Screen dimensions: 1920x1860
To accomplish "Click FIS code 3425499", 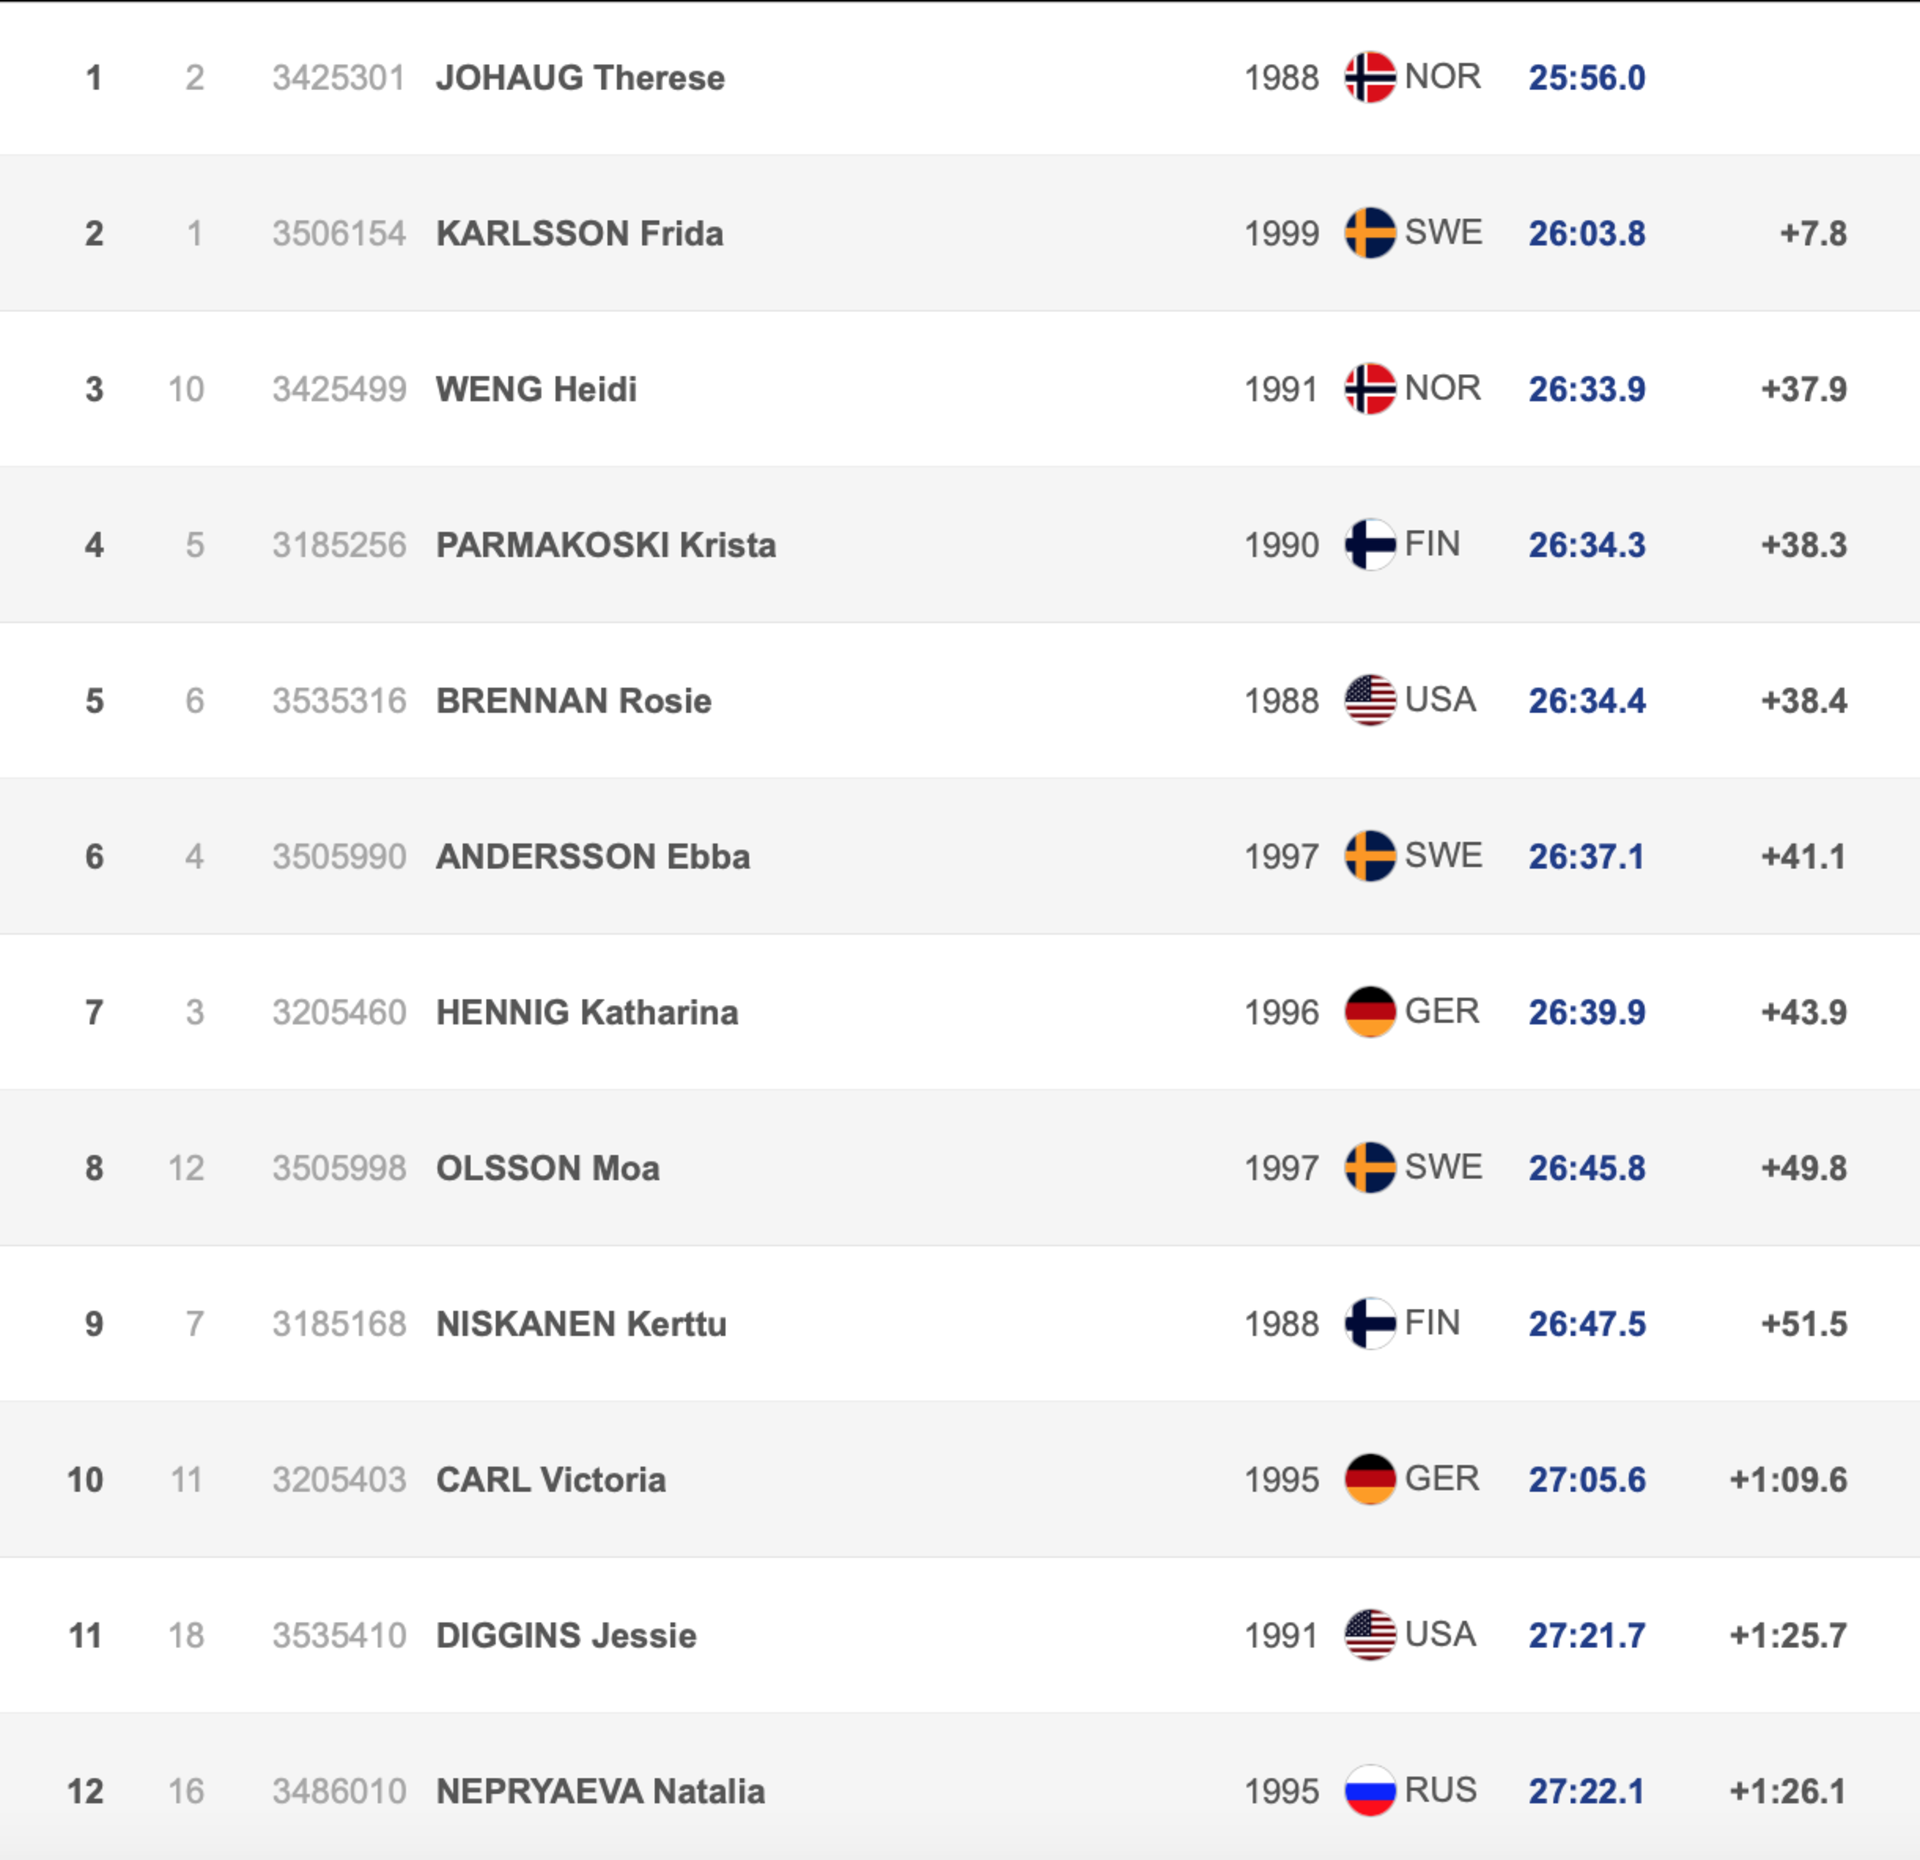I will click(339, 389).
